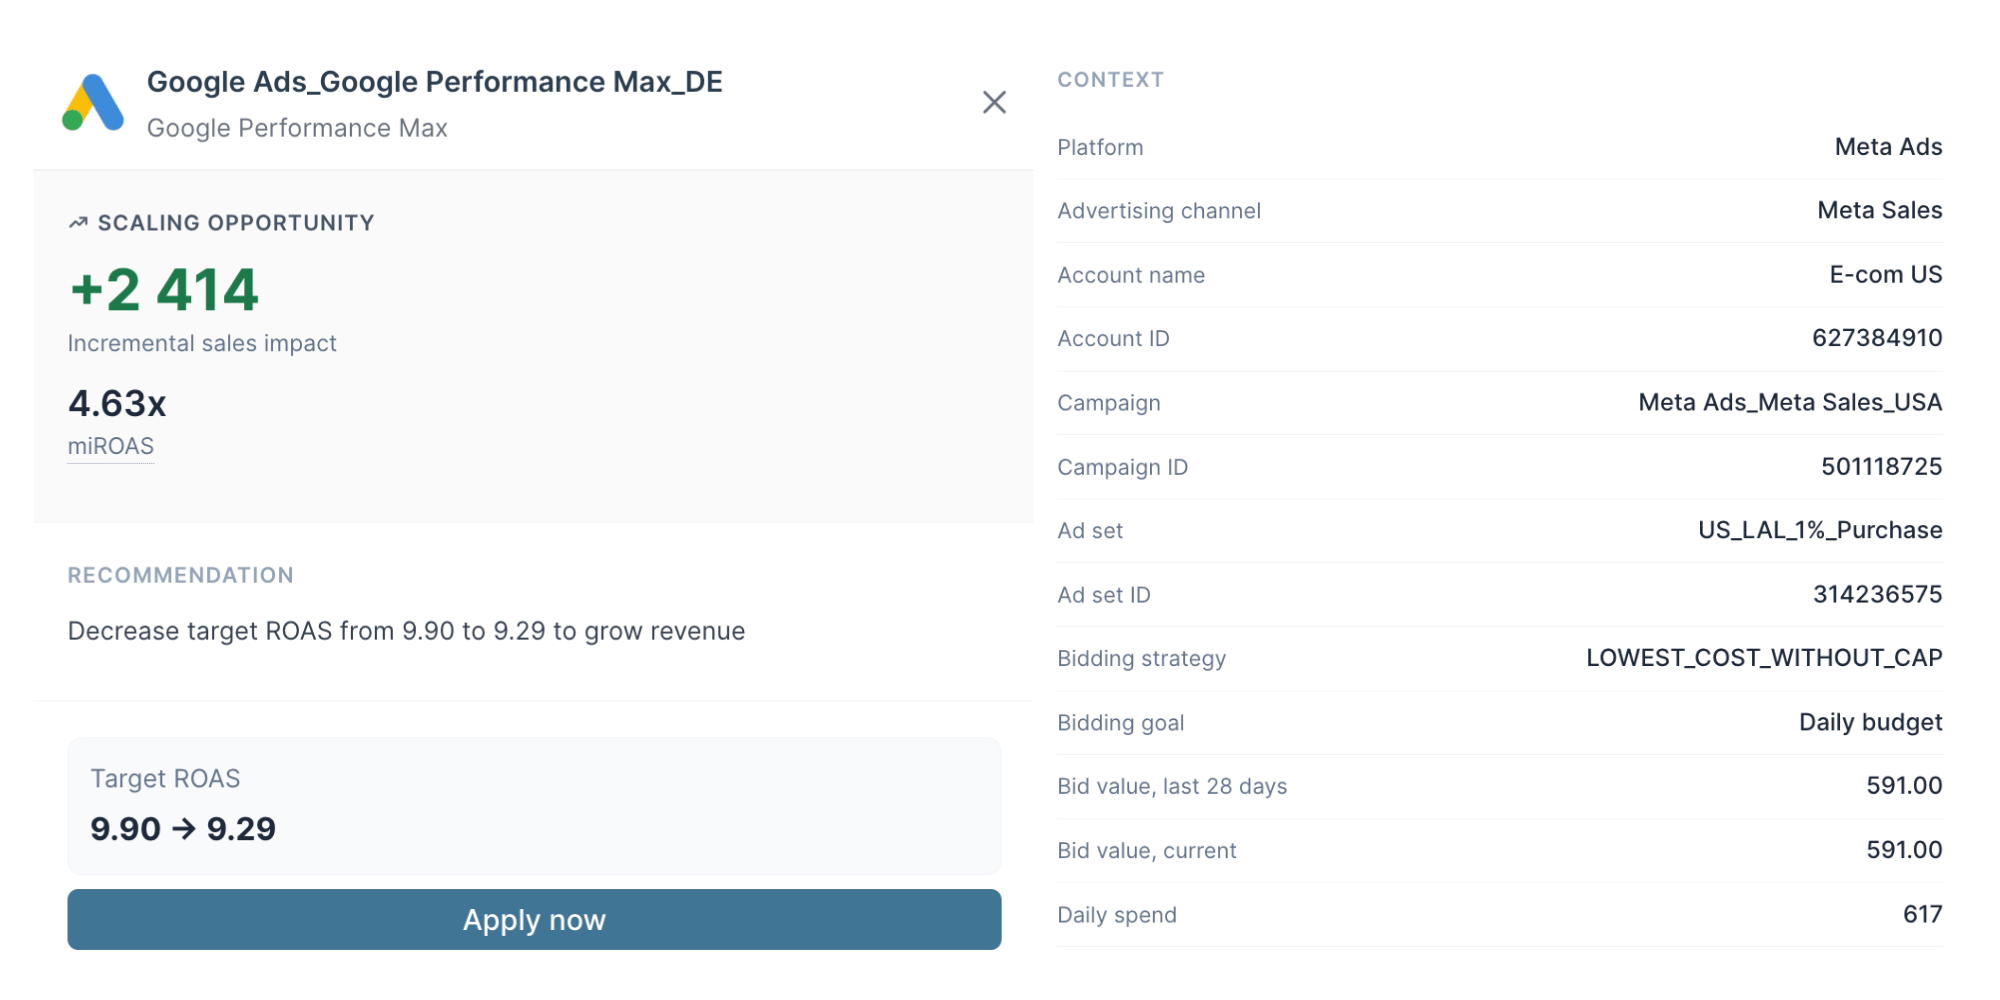
Task: Click the Account name value E-com US
Action: 1885,274
